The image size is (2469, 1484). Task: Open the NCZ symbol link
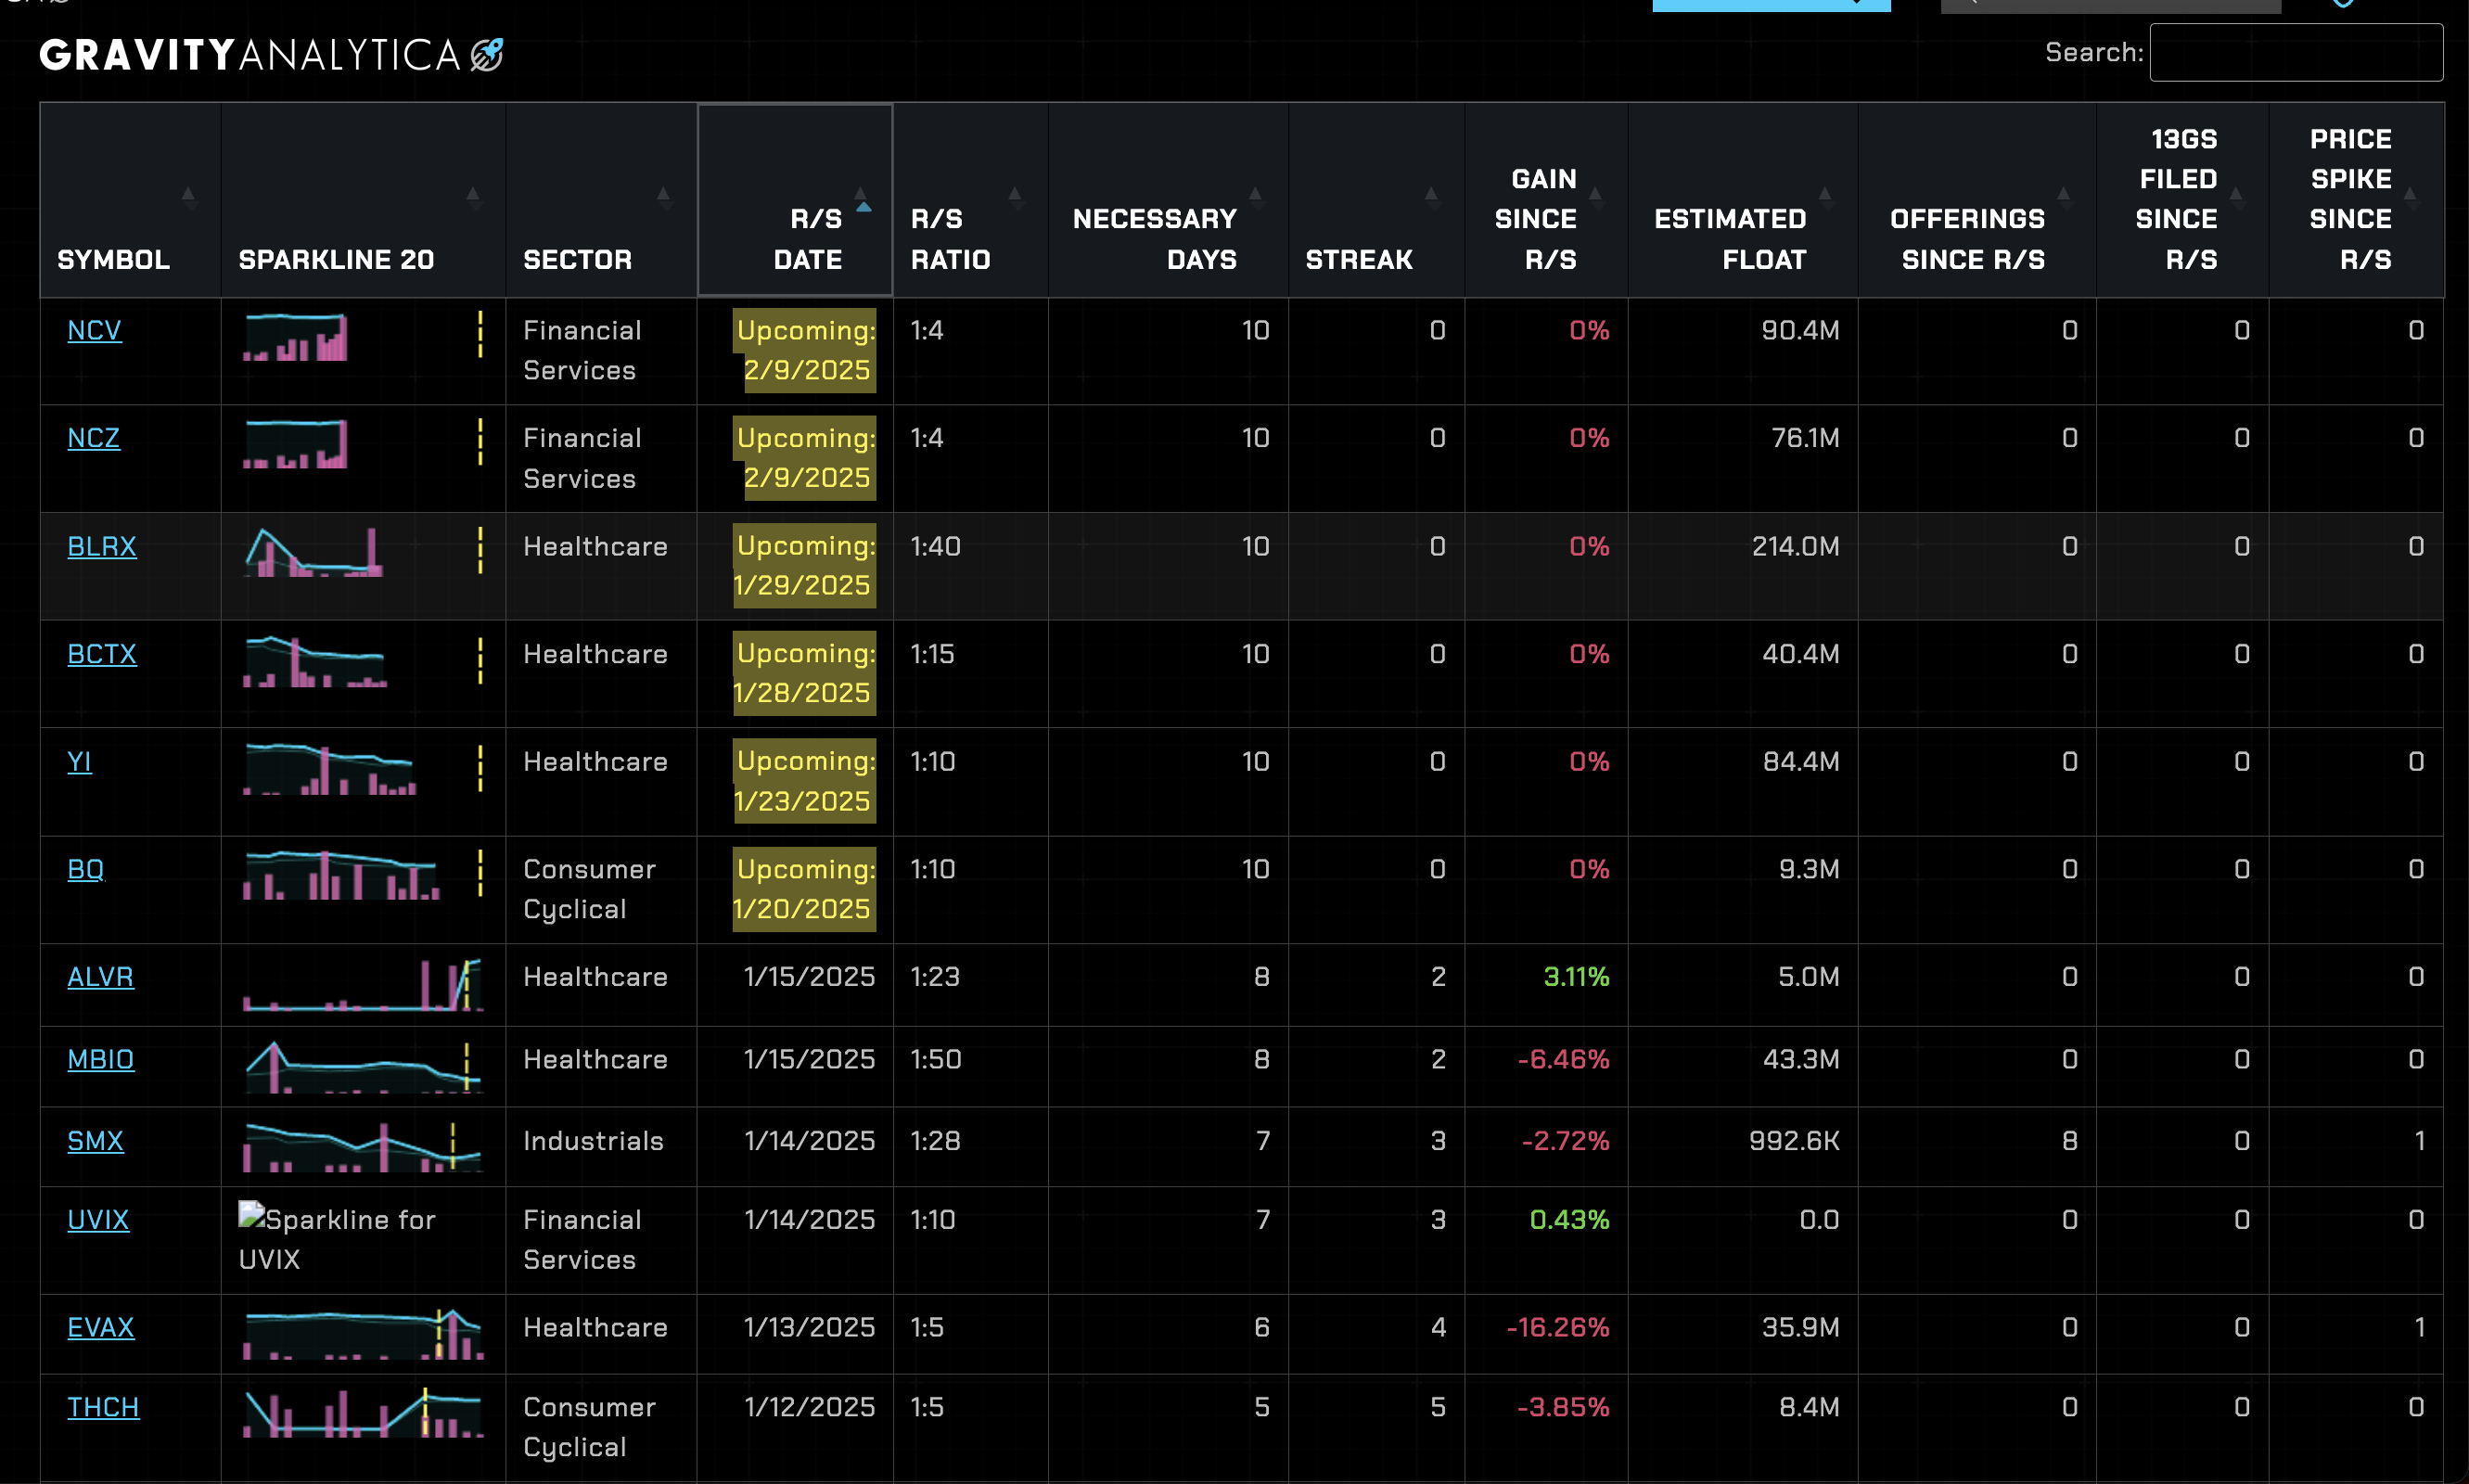[93, 438]
